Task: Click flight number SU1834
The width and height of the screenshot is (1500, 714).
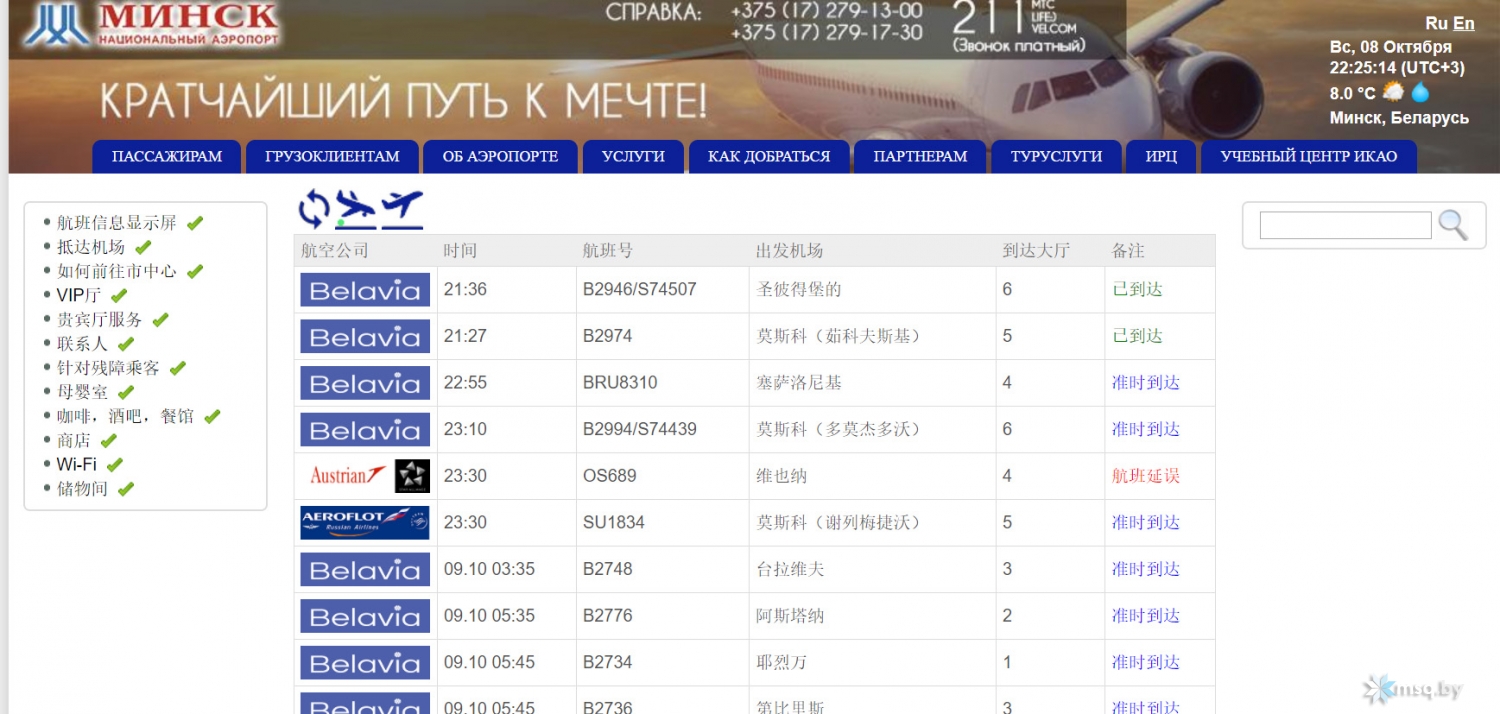Action: [614, 523]
